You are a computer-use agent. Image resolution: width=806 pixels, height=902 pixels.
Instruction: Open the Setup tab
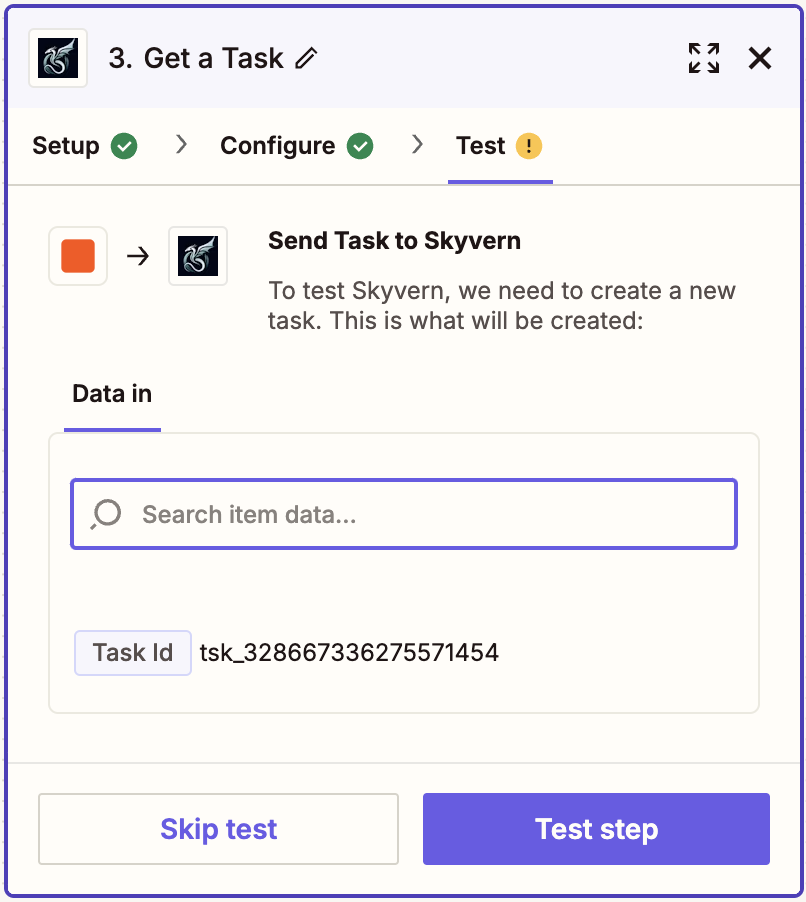(66, 146)
